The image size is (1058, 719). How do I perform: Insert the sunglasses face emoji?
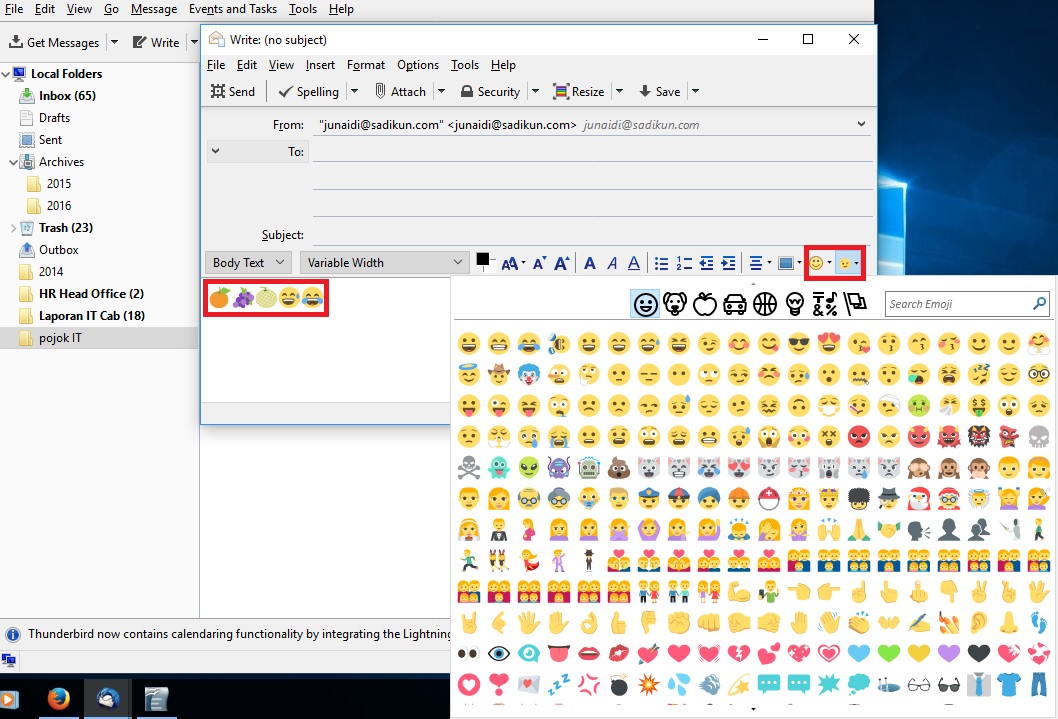(799, 344)
